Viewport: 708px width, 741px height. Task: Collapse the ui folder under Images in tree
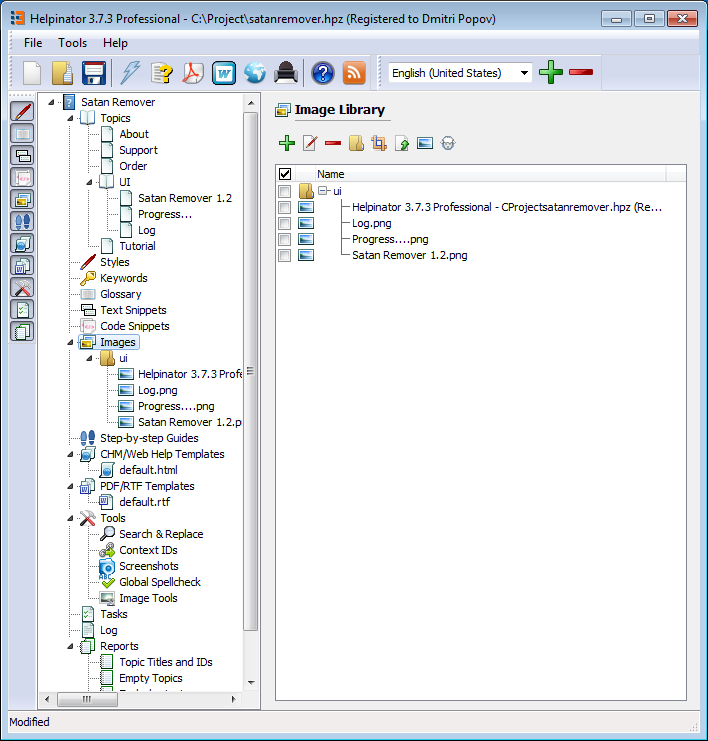[x=89, y=358]
